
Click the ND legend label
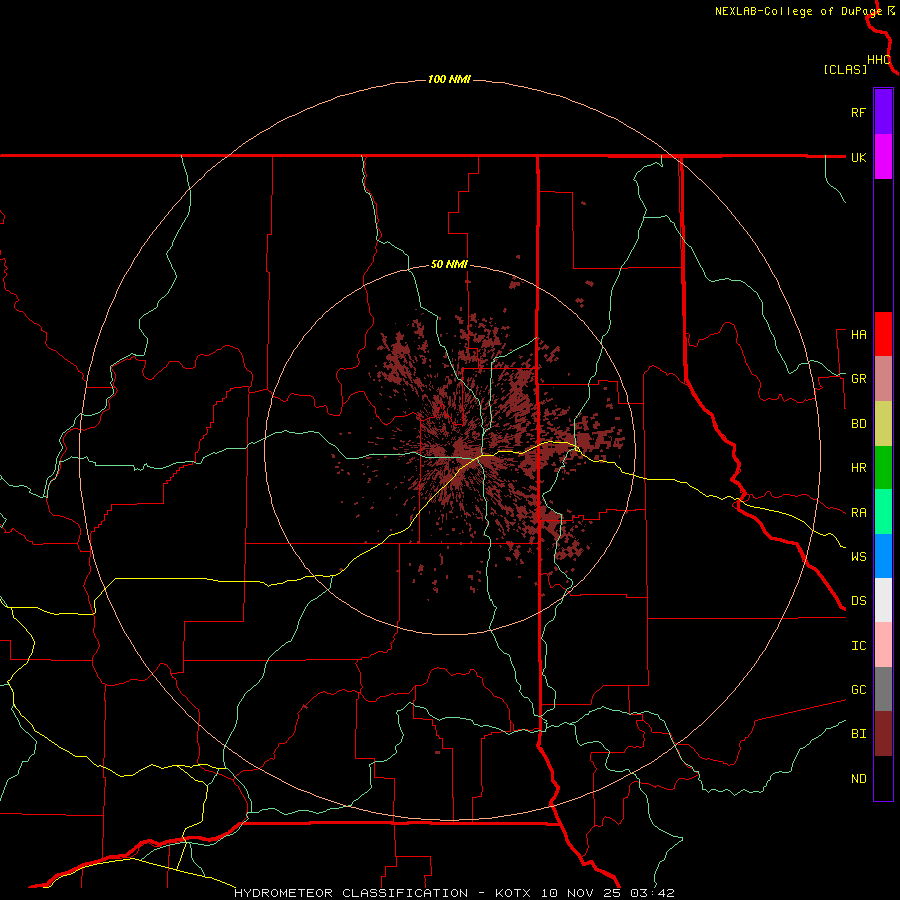coord(858,779)
